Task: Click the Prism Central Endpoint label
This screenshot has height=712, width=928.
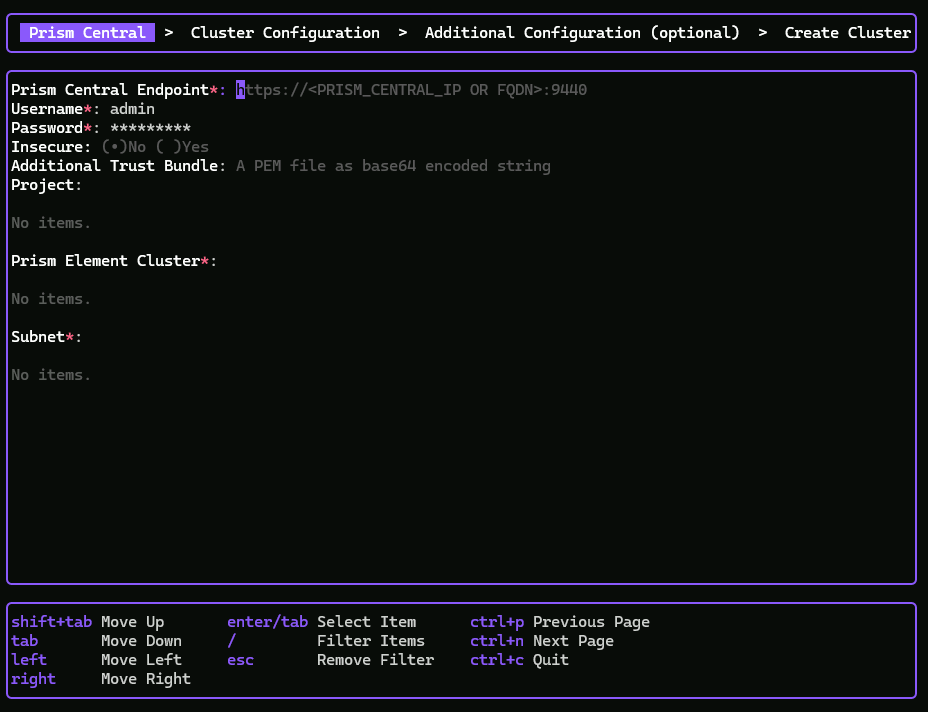Action: pos(118,90)
